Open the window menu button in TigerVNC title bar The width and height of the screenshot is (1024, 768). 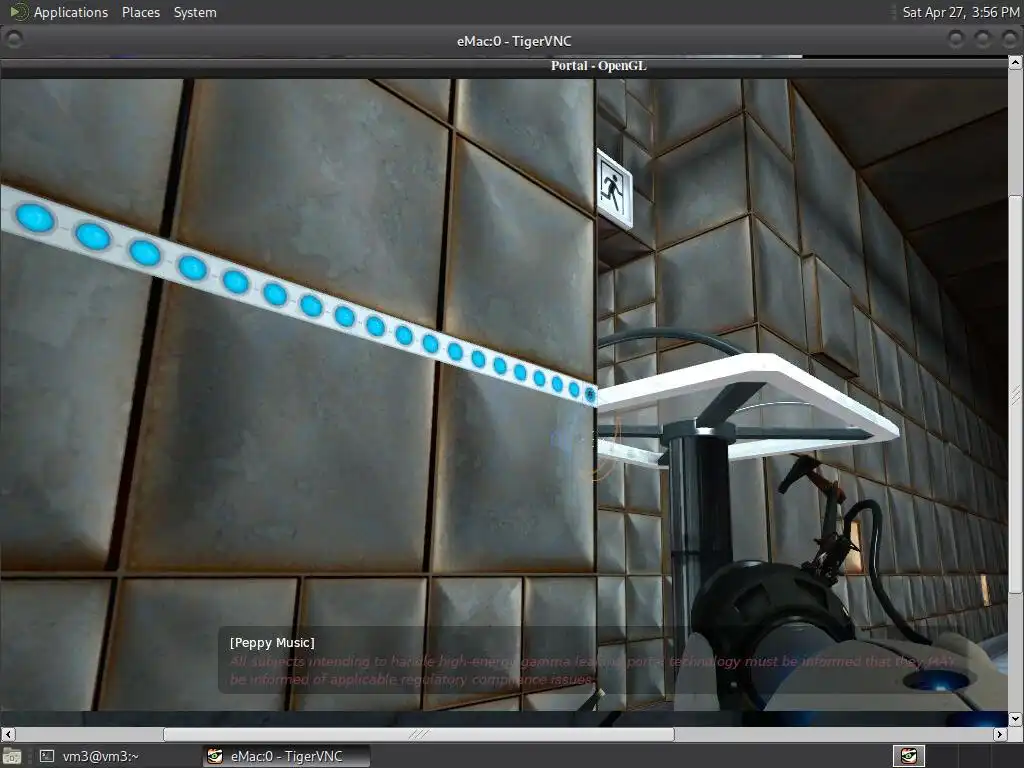pos(14,40)
